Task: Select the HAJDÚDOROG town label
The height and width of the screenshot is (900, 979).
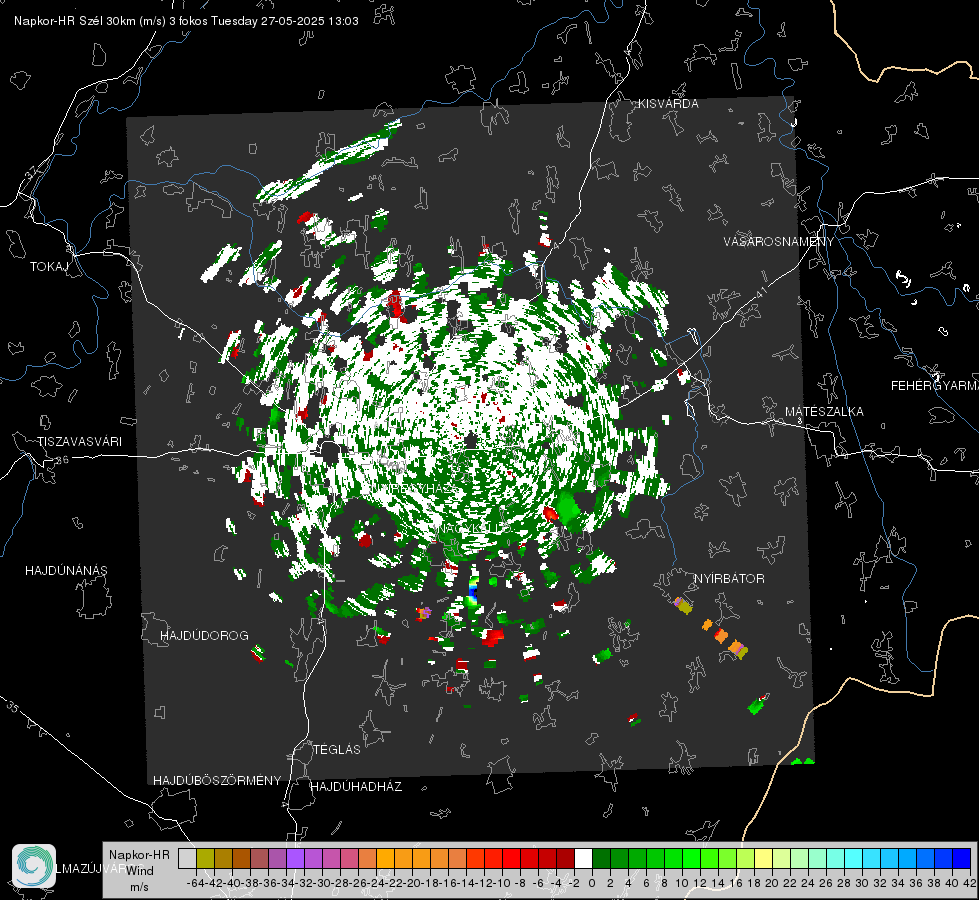Action: coord(204,635)
